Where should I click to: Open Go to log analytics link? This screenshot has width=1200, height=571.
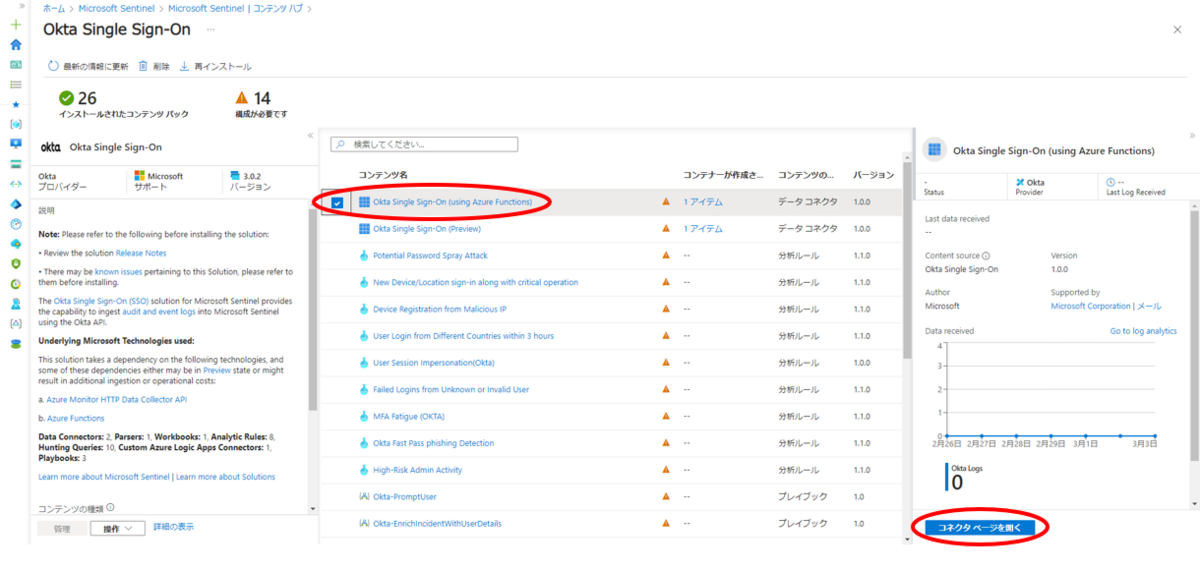tap(1143, 331)
